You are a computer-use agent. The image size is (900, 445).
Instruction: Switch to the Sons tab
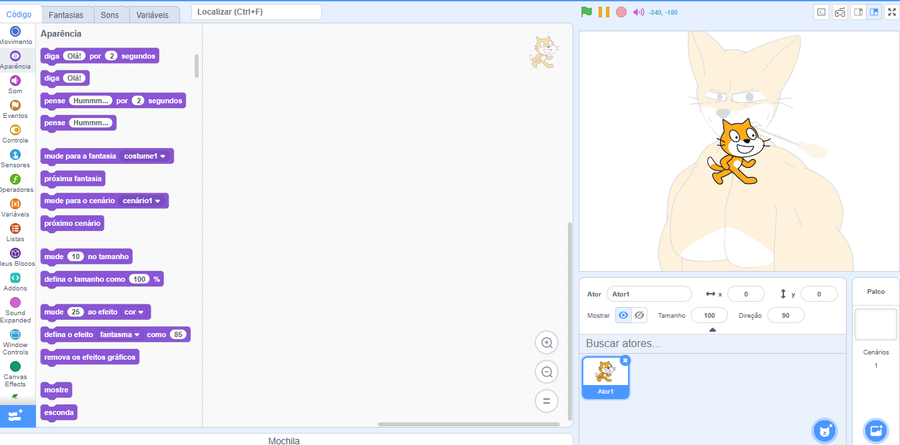point(110,15)
